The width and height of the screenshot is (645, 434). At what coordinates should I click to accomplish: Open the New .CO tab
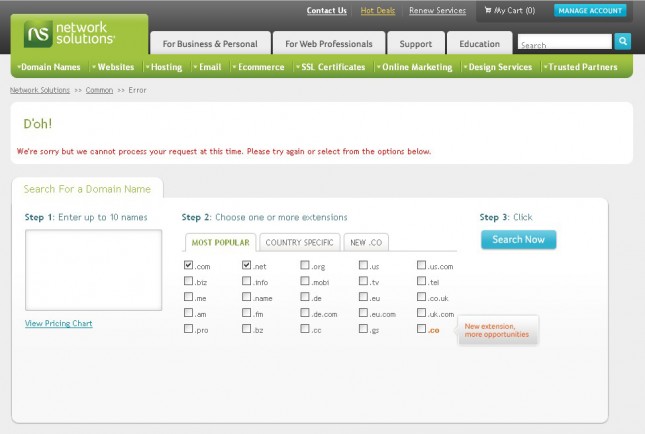point(367,242)
